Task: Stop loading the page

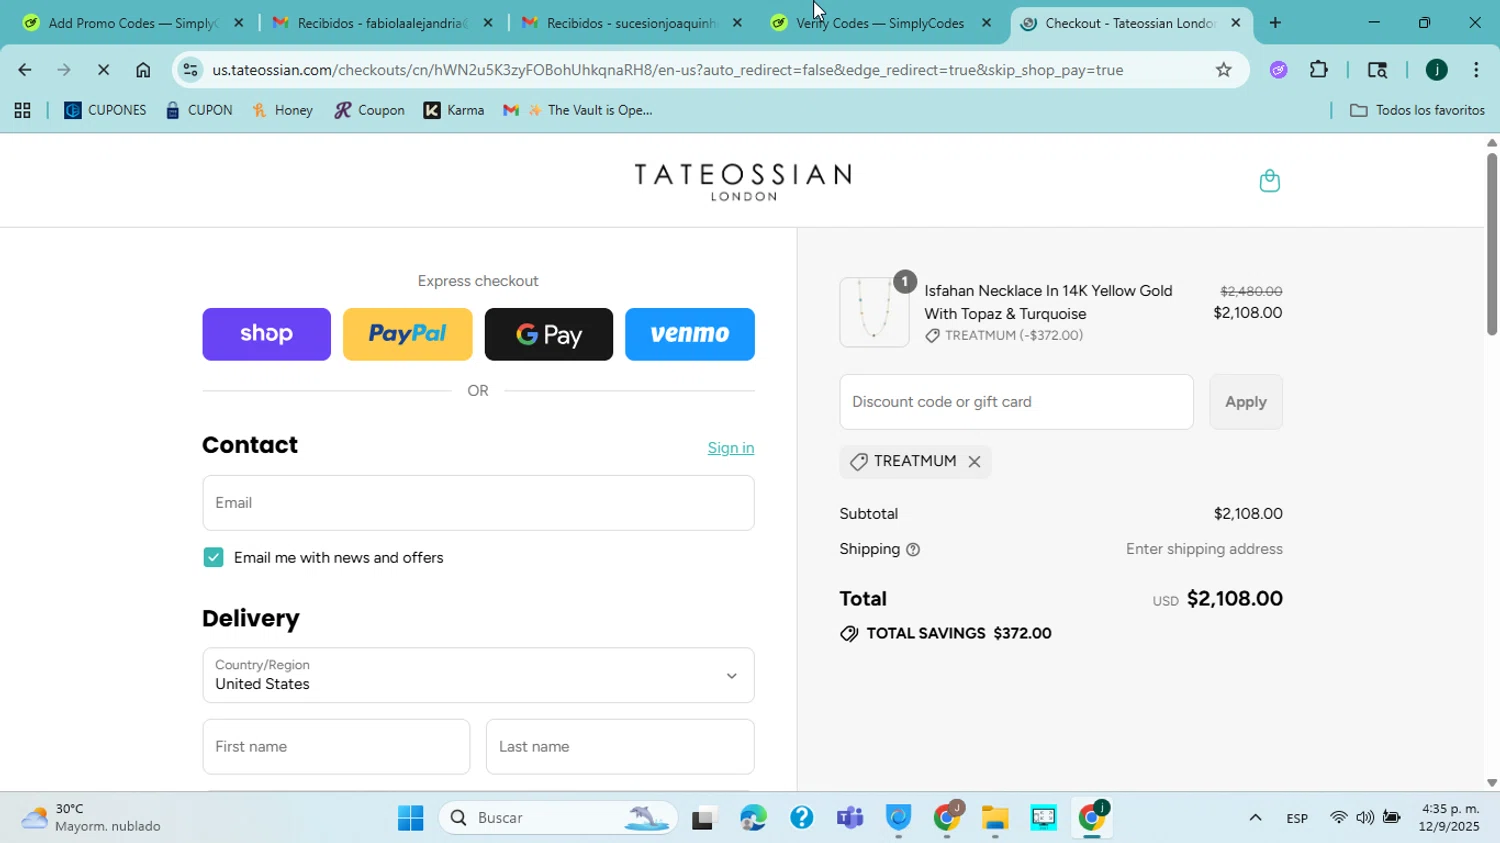Action: 103,70
